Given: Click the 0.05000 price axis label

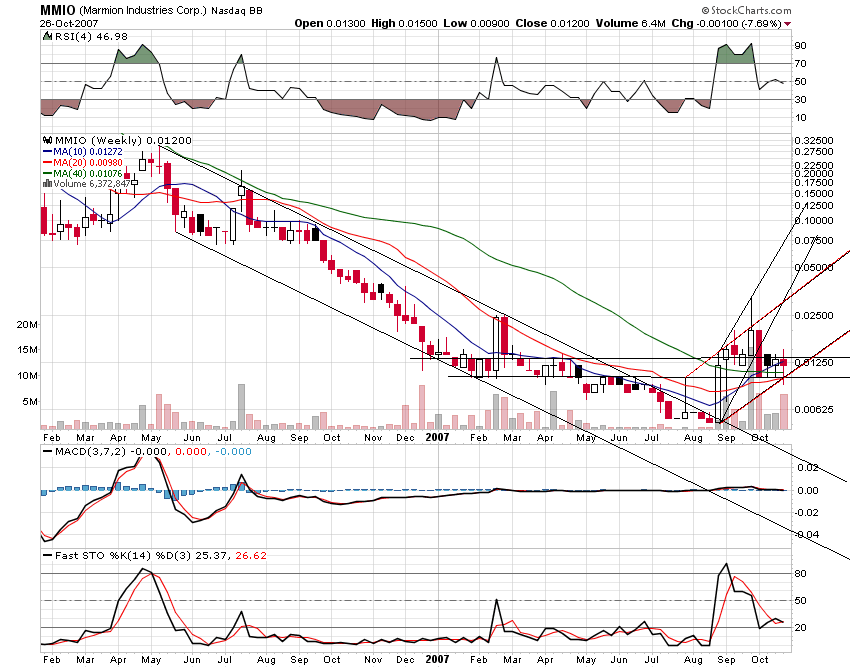Looking at the screenshot, I should tap(814, 267).
